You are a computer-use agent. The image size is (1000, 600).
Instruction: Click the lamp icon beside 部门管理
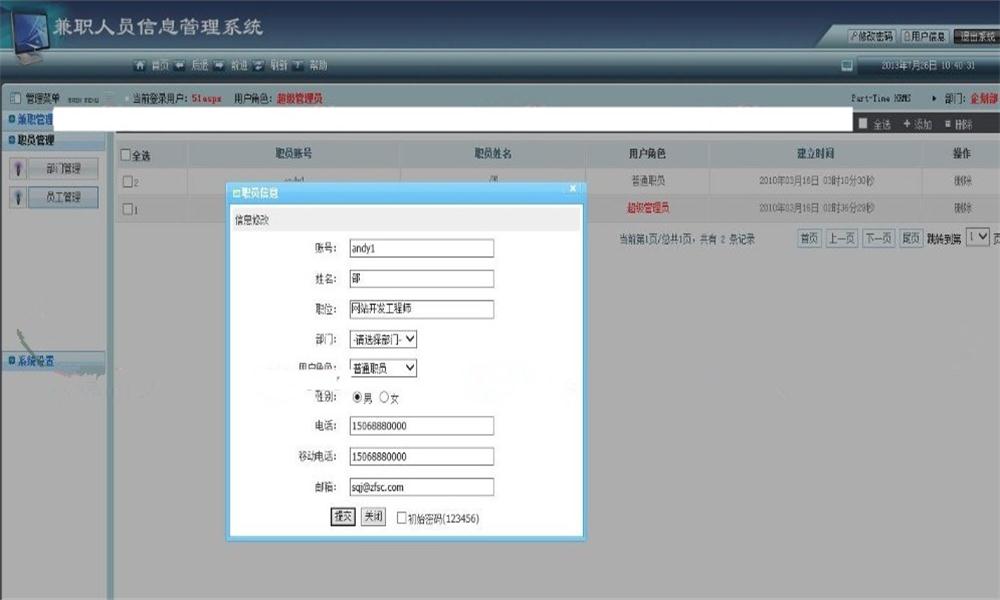(17, 168)
